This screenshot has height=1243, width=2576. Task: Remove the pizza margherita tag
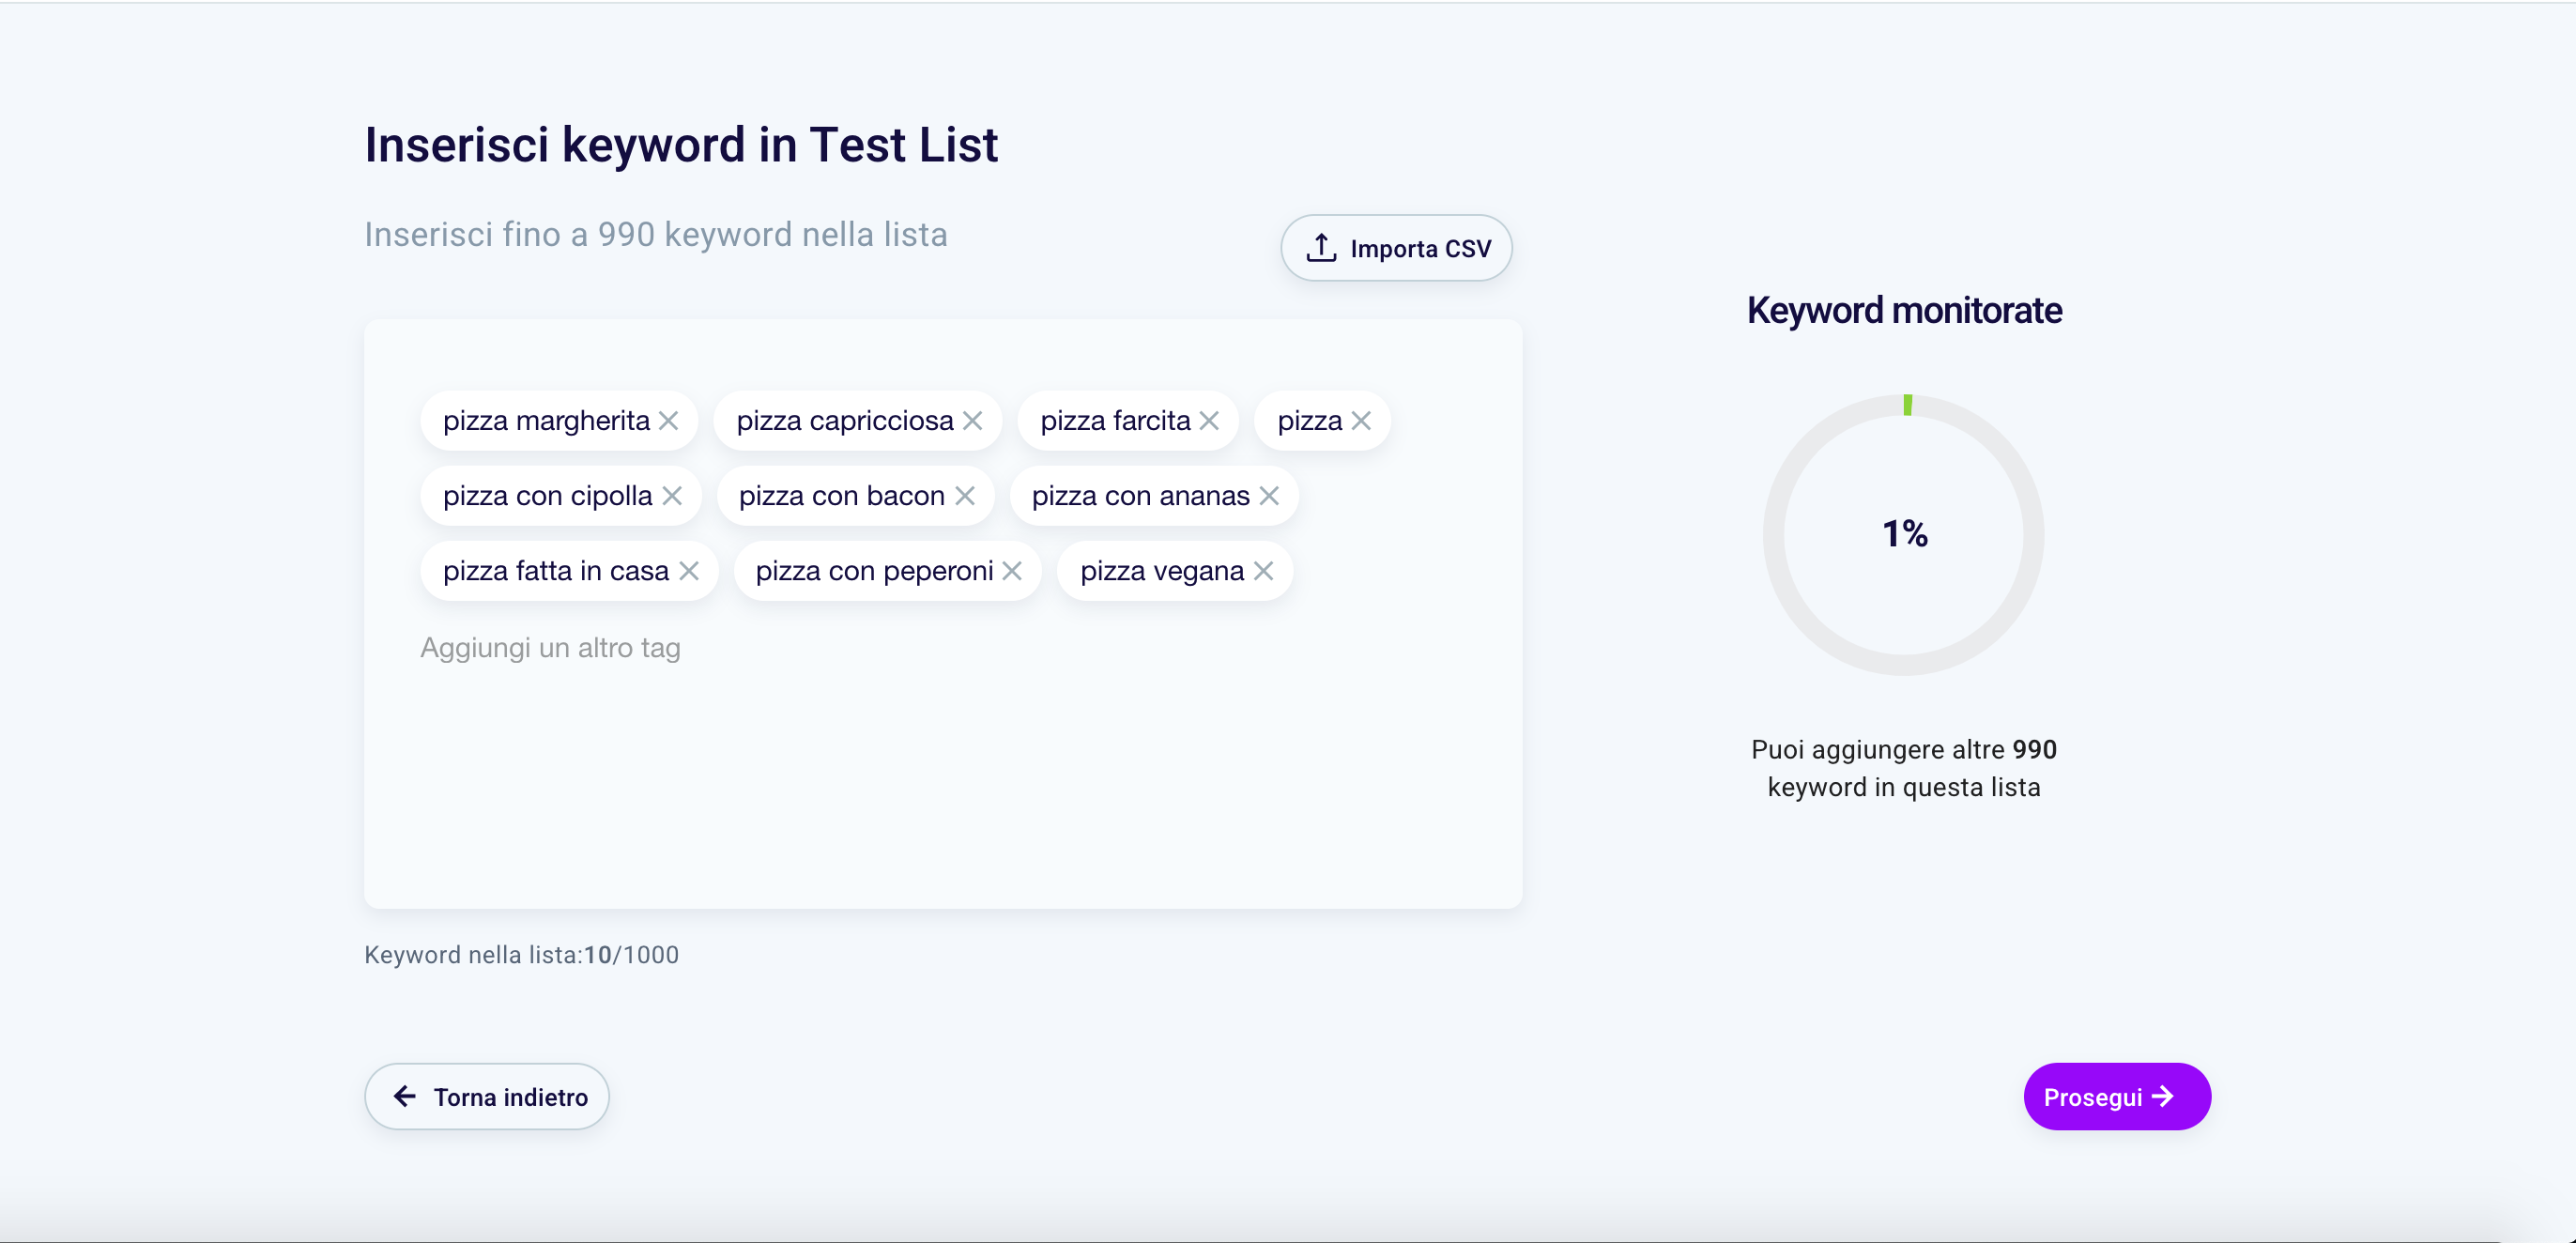(668, 421)
